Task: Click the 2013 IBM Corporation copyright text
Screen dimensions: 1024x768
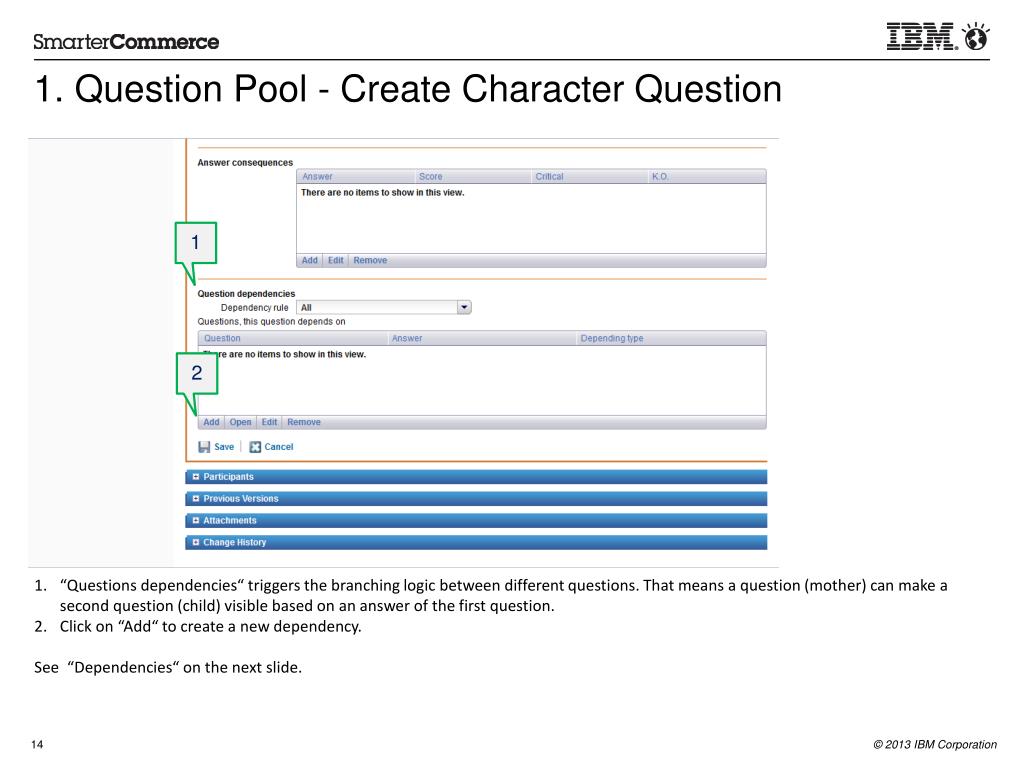Action: tap(935, 744)
